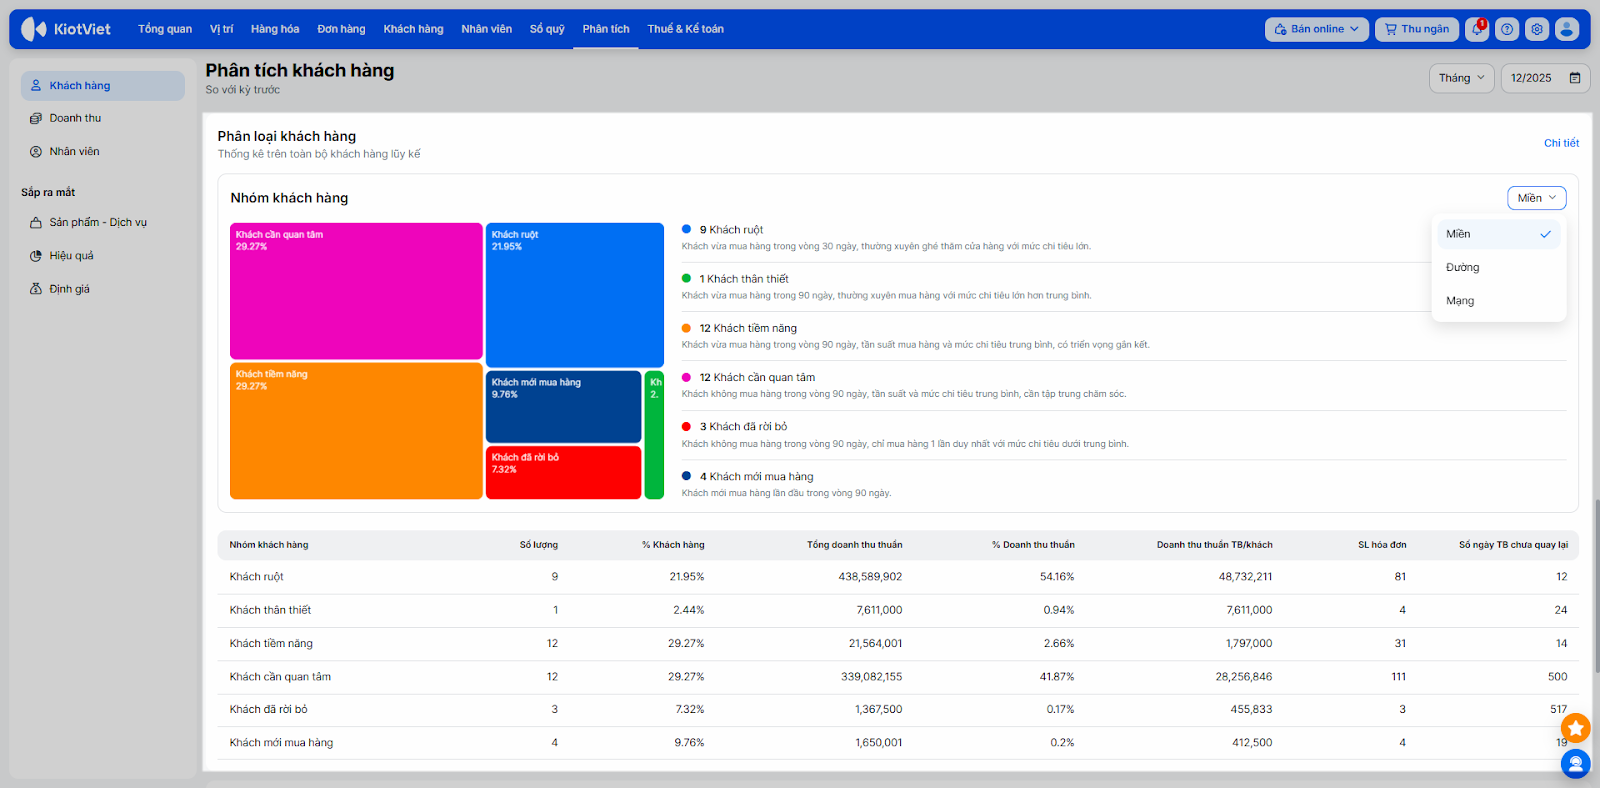Image resolution: width=1600 pixels, height=788 pixels.
Task: Open the blue support chat icon
Action: click(1575, 764)
